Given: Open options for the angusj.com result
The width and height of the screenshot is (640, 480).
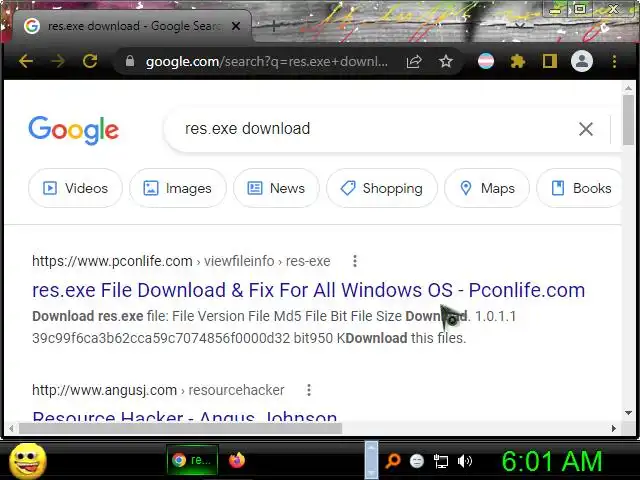Looking at the screenshot, I should (x=309, y=390).
